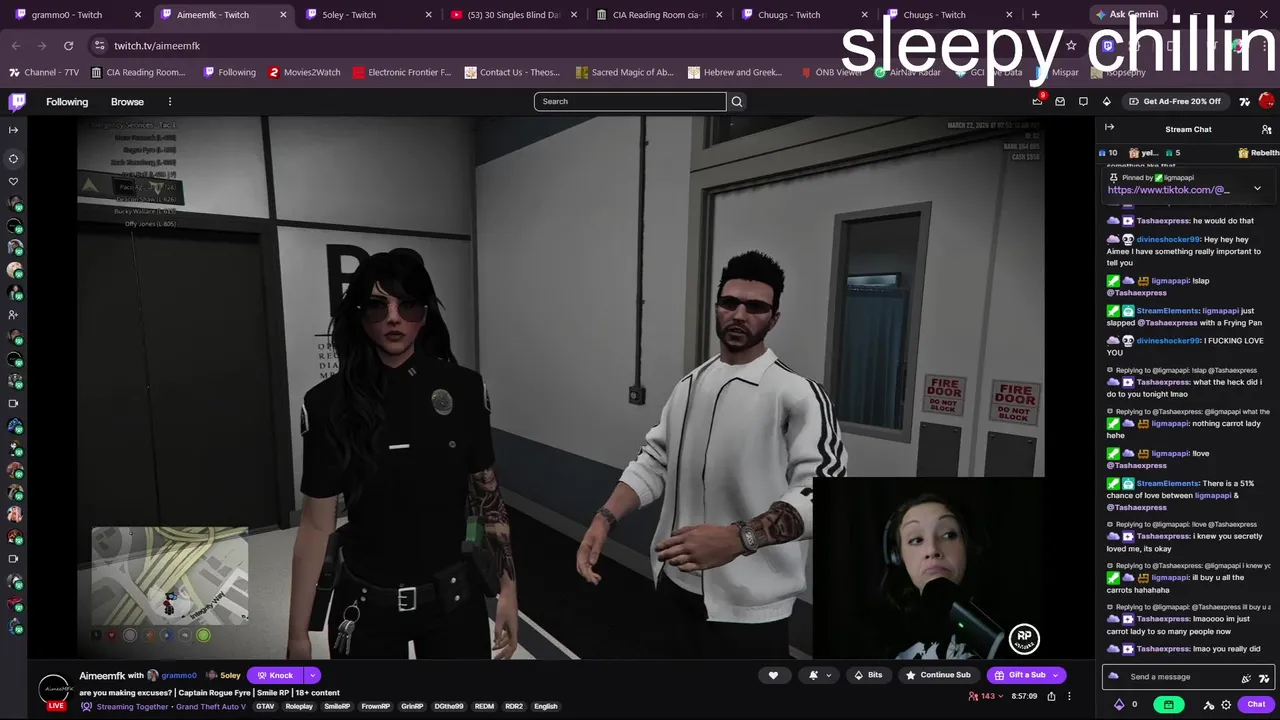This screenshot has width=1280, height=720.
Task: Open the Electronic Frontier bookmark
Action: 402,72
